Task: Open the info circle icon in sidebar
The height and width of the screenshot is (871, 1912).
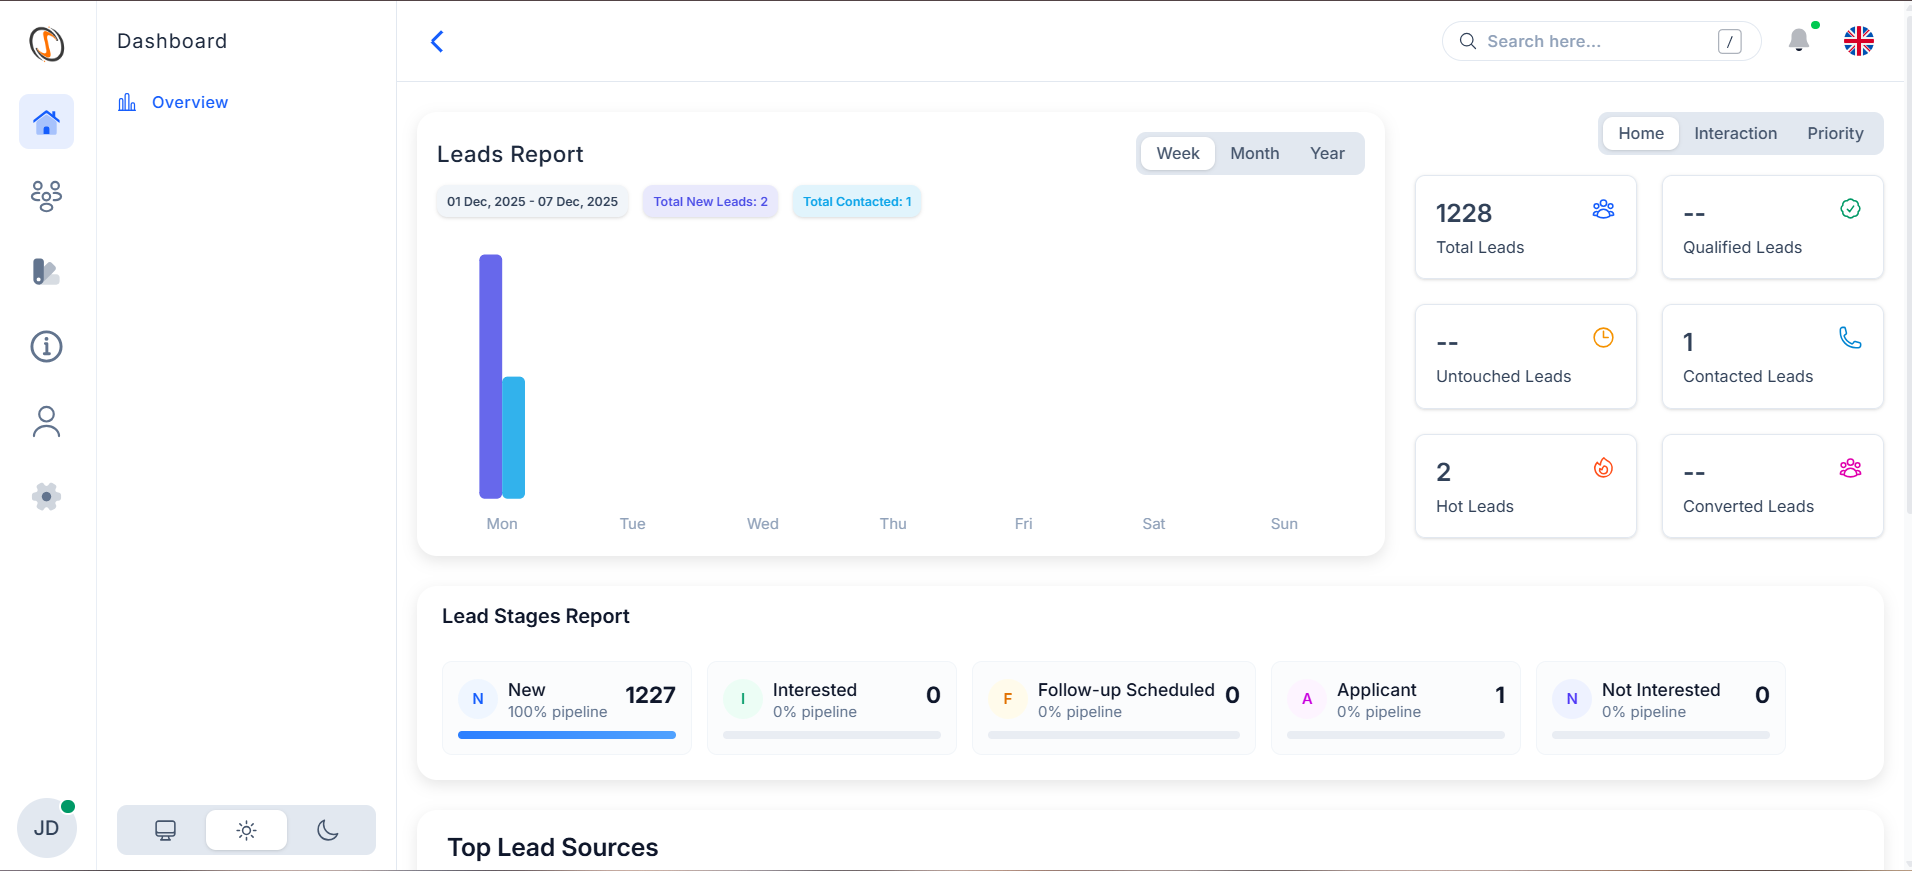Action: pyautogui.click(x=46, y=347)
